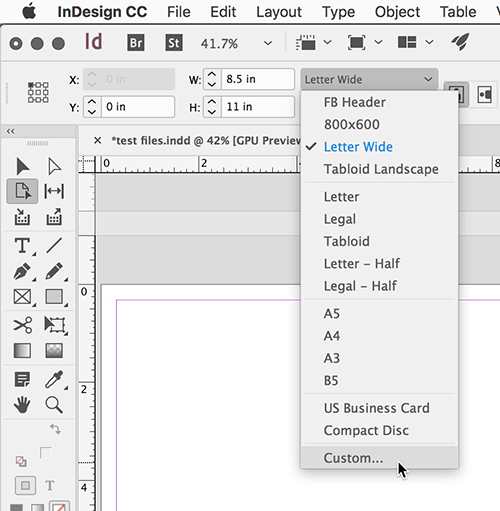The image size is (500, 511).
Task: Choose Custom... from page size list
Action: [x=380, y=458]
